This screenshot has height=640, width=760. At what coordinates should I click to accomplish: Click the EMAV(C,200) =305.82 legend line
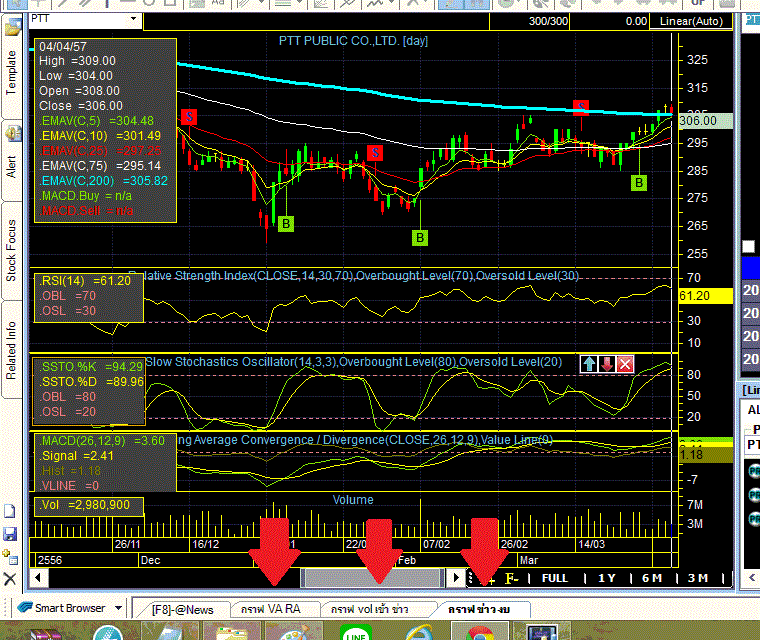[104, 181]
